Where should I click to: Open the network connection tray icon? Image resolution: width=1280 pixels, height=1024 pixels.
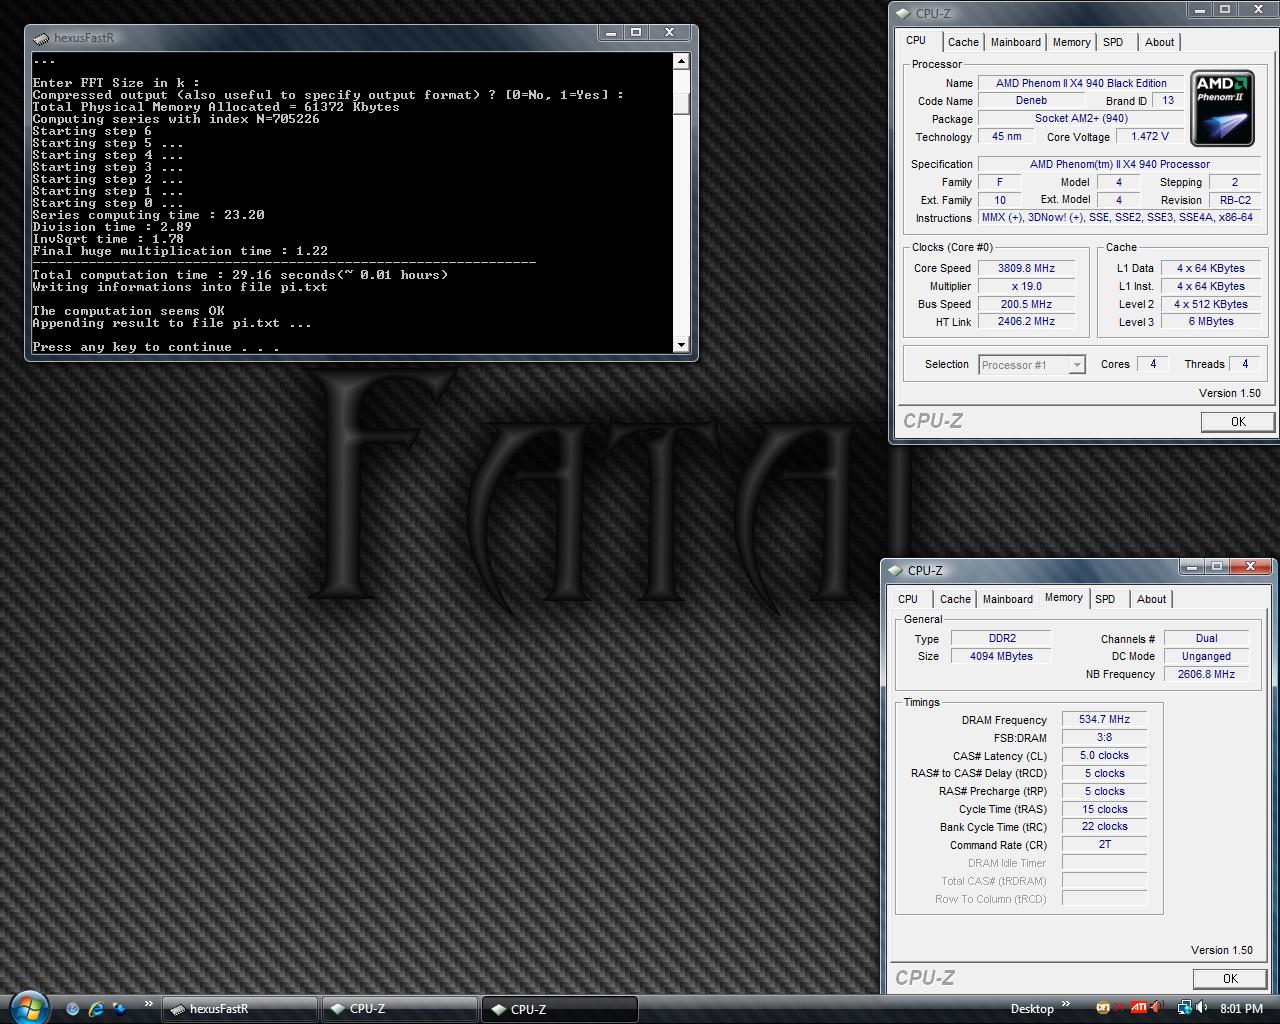[1184, 1008]
